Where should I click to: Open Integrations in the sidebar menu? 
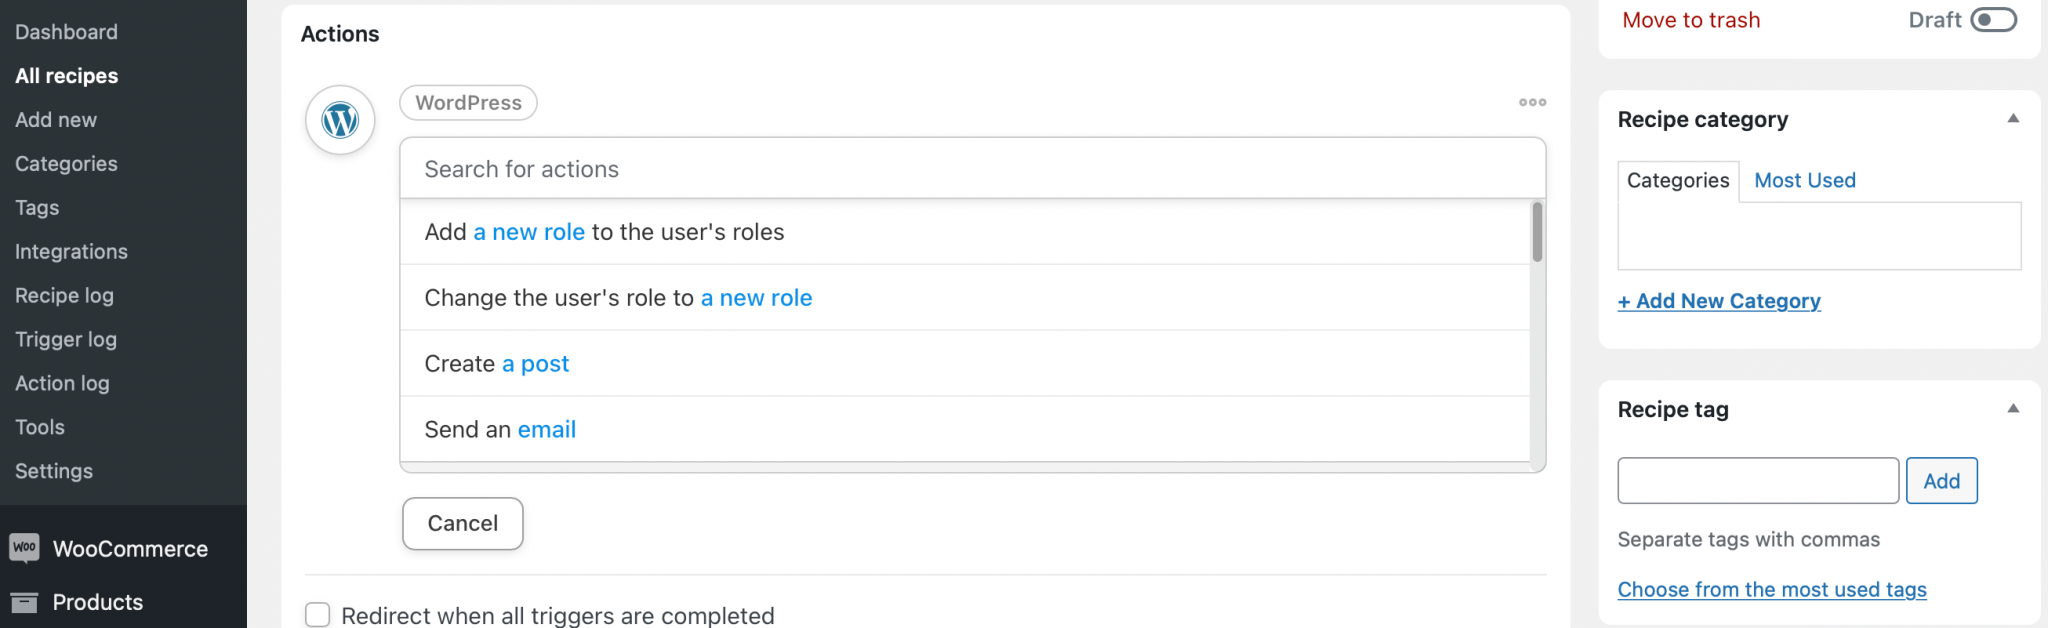point(71,252)
